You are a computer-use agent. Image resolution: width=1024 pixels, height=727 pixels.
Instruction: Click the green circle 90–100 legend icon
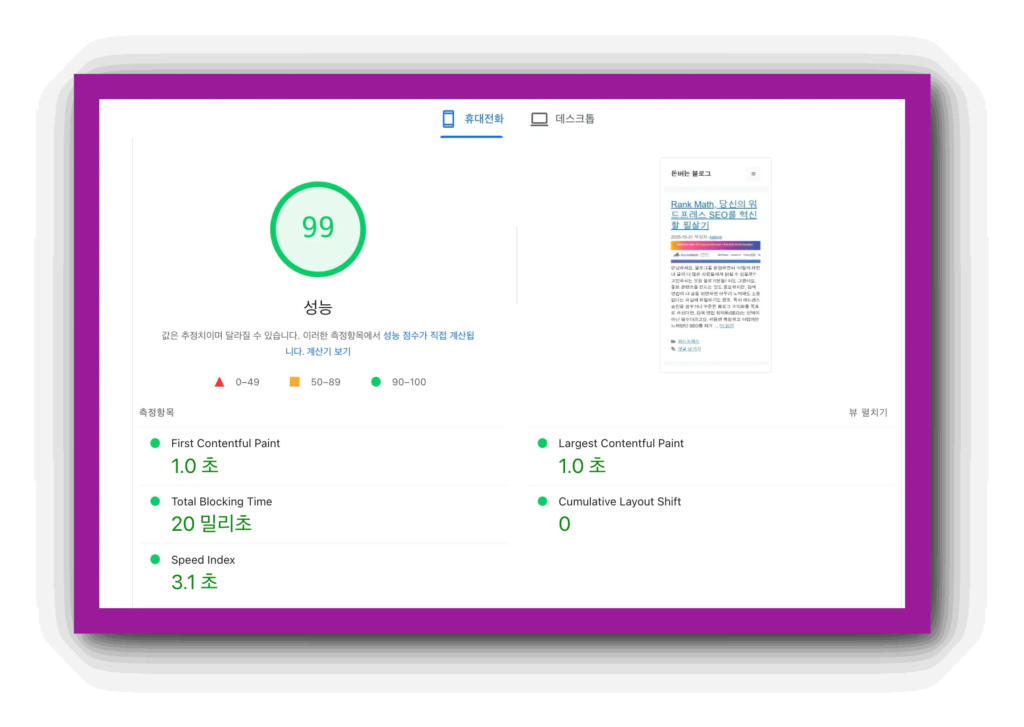[x=376, y=382]
